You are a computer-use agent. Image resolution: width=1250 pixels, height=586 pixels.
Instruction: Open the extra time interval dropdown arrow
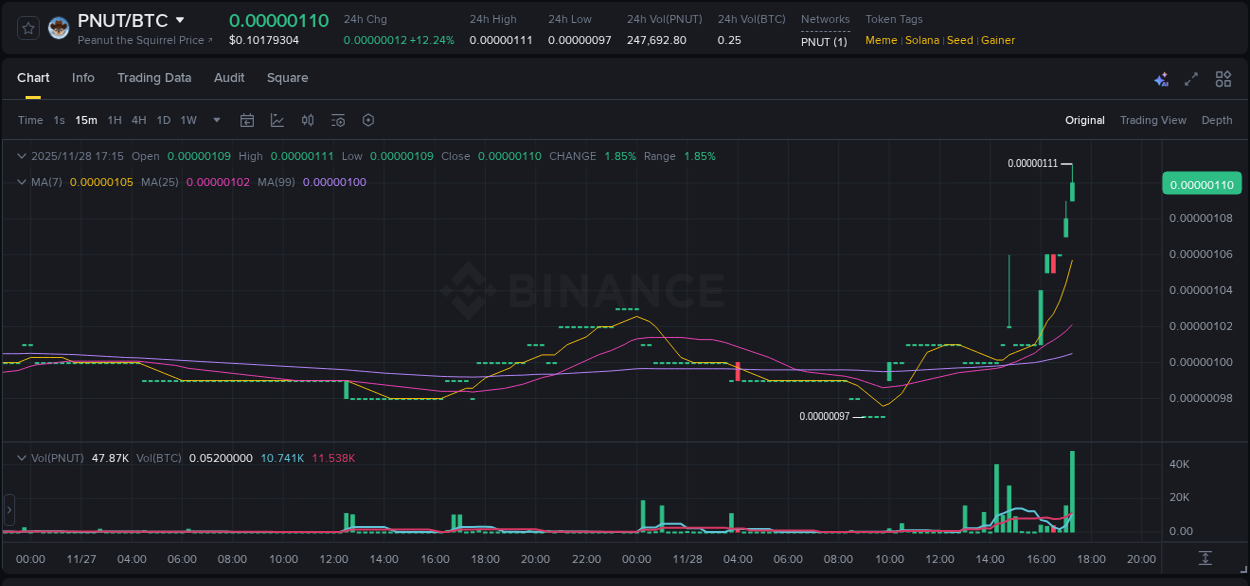(x=215, y=120)
